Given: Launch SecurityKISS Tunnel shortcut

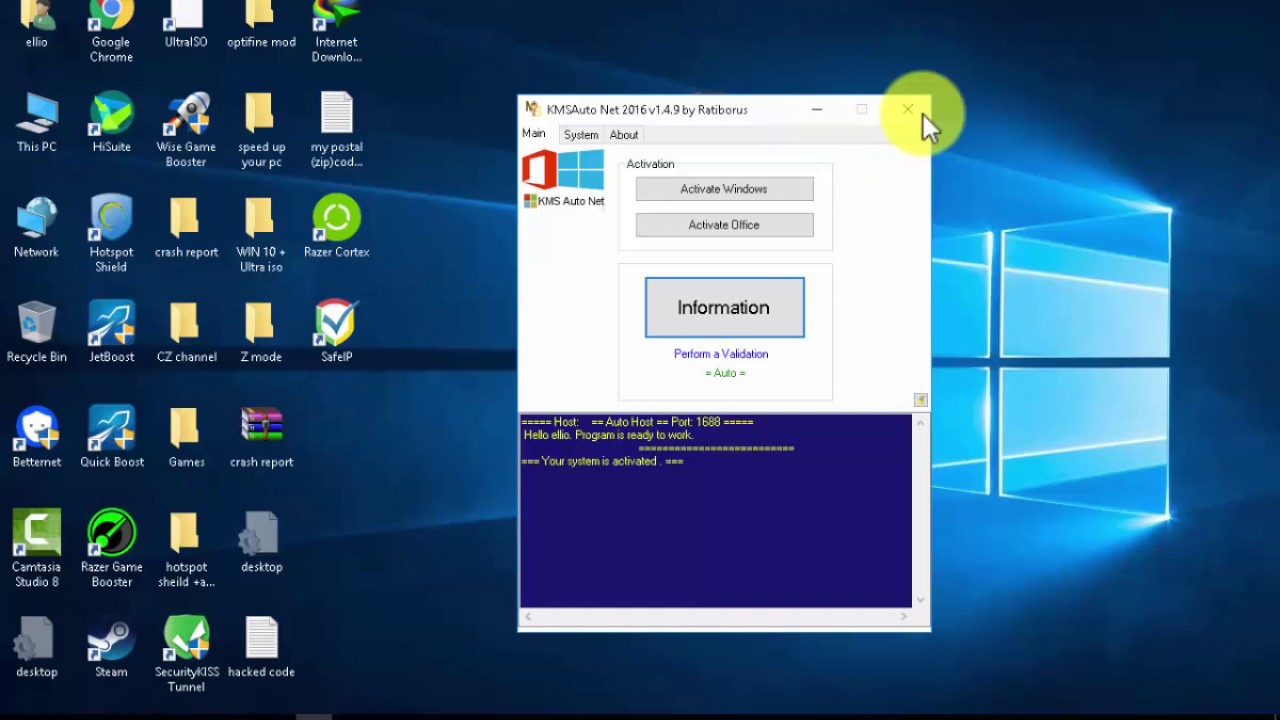Looking at the screenshot, I should 186,654.
